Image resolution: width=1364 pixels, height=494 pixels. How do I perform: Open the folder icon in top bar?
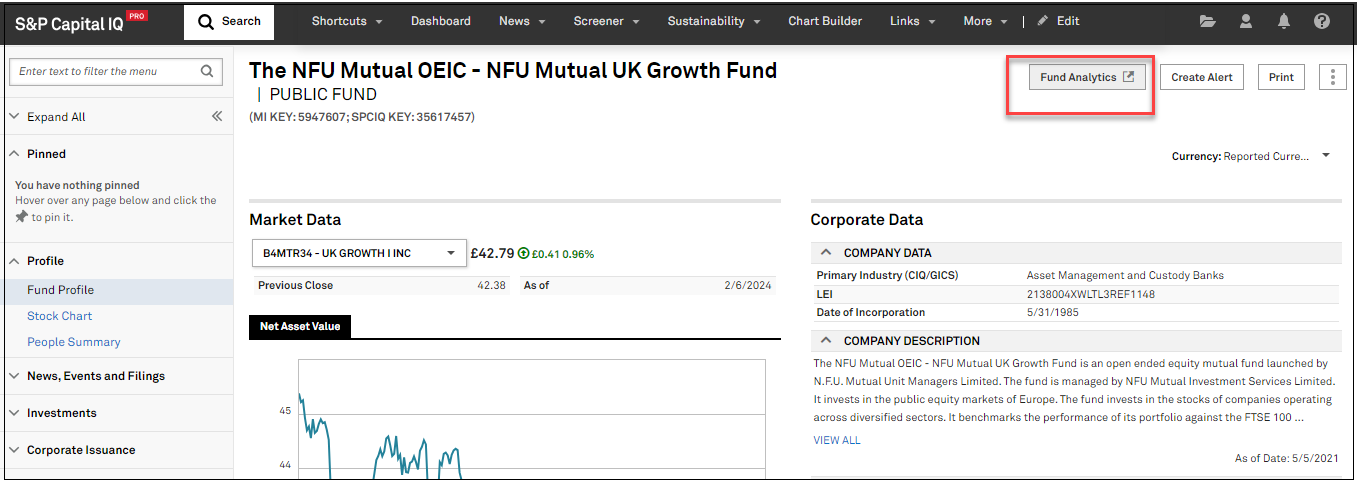coord(1207,21)
